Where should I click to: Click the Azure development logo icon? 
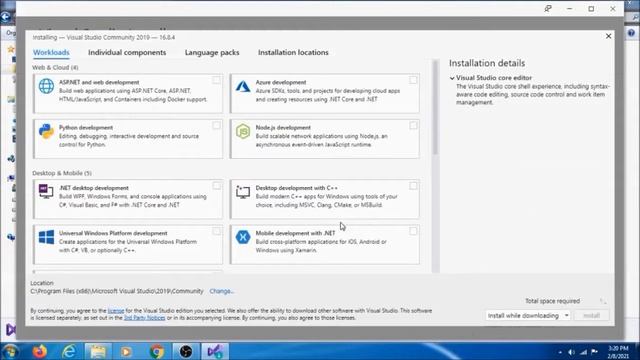(243, 87)
